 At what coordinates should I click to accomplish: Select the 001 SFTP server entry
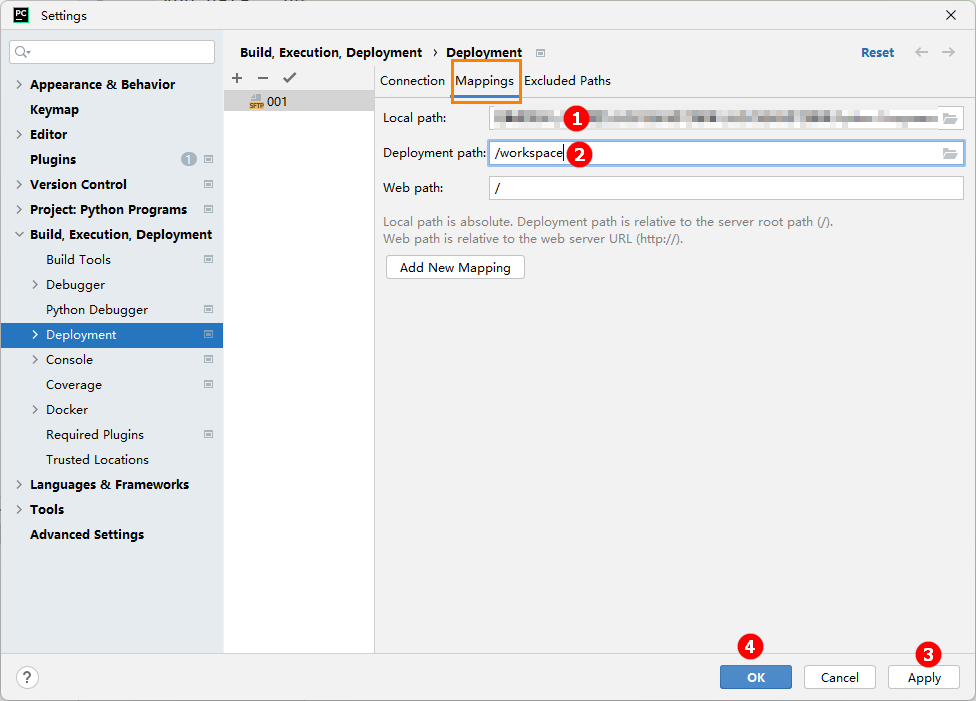(276, 101)
